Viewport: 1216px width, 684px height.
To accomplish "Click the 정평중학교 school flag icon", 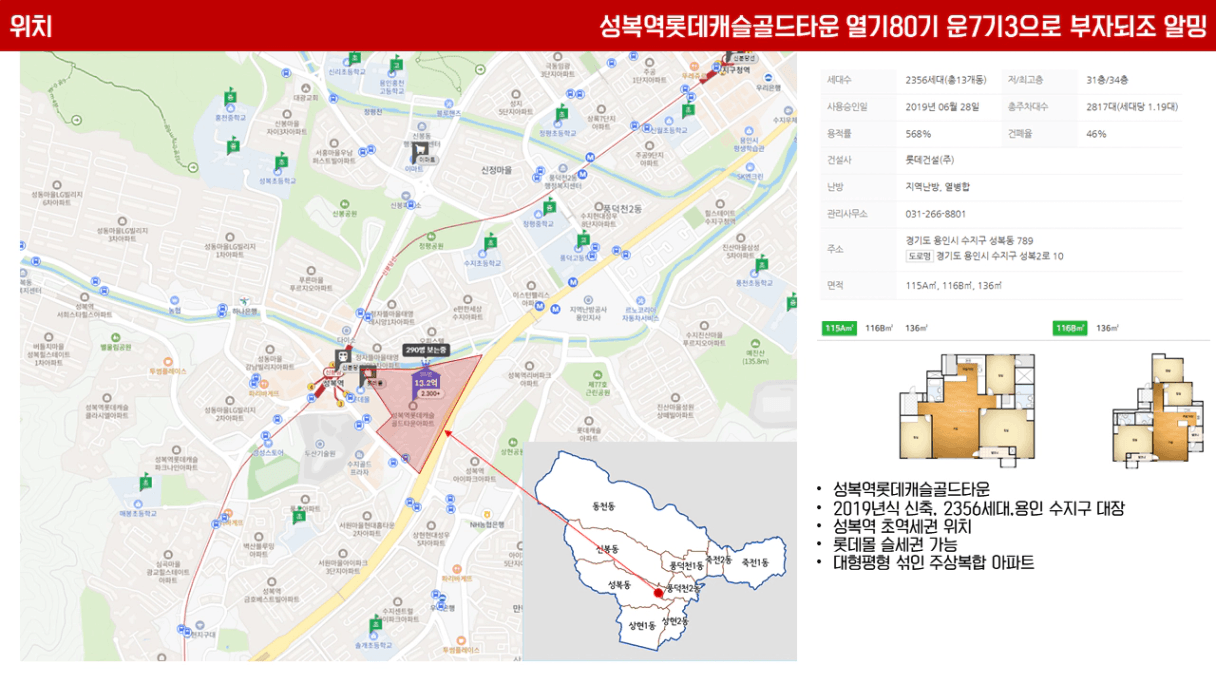I will (548, 207).
